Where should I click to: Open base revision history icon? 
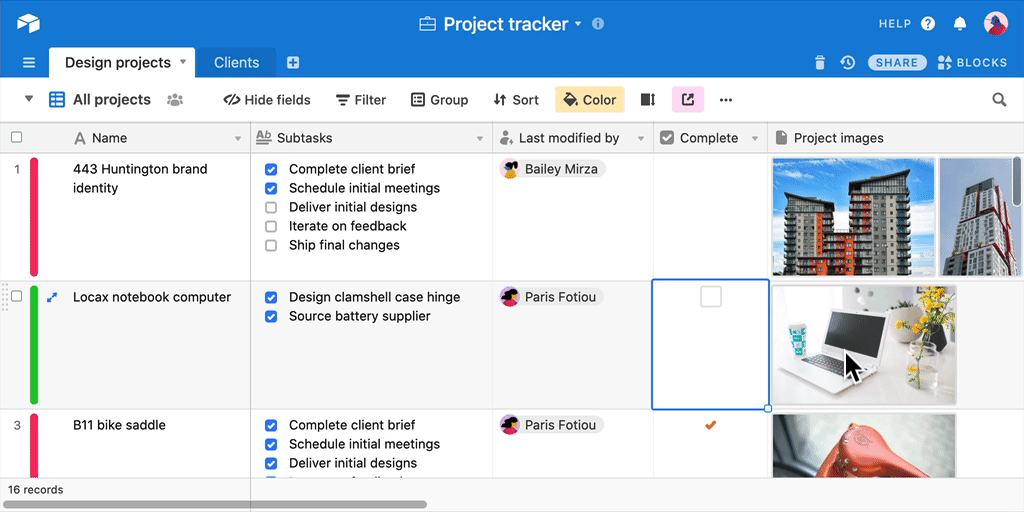pyautogui.click(x=848, y=63)
